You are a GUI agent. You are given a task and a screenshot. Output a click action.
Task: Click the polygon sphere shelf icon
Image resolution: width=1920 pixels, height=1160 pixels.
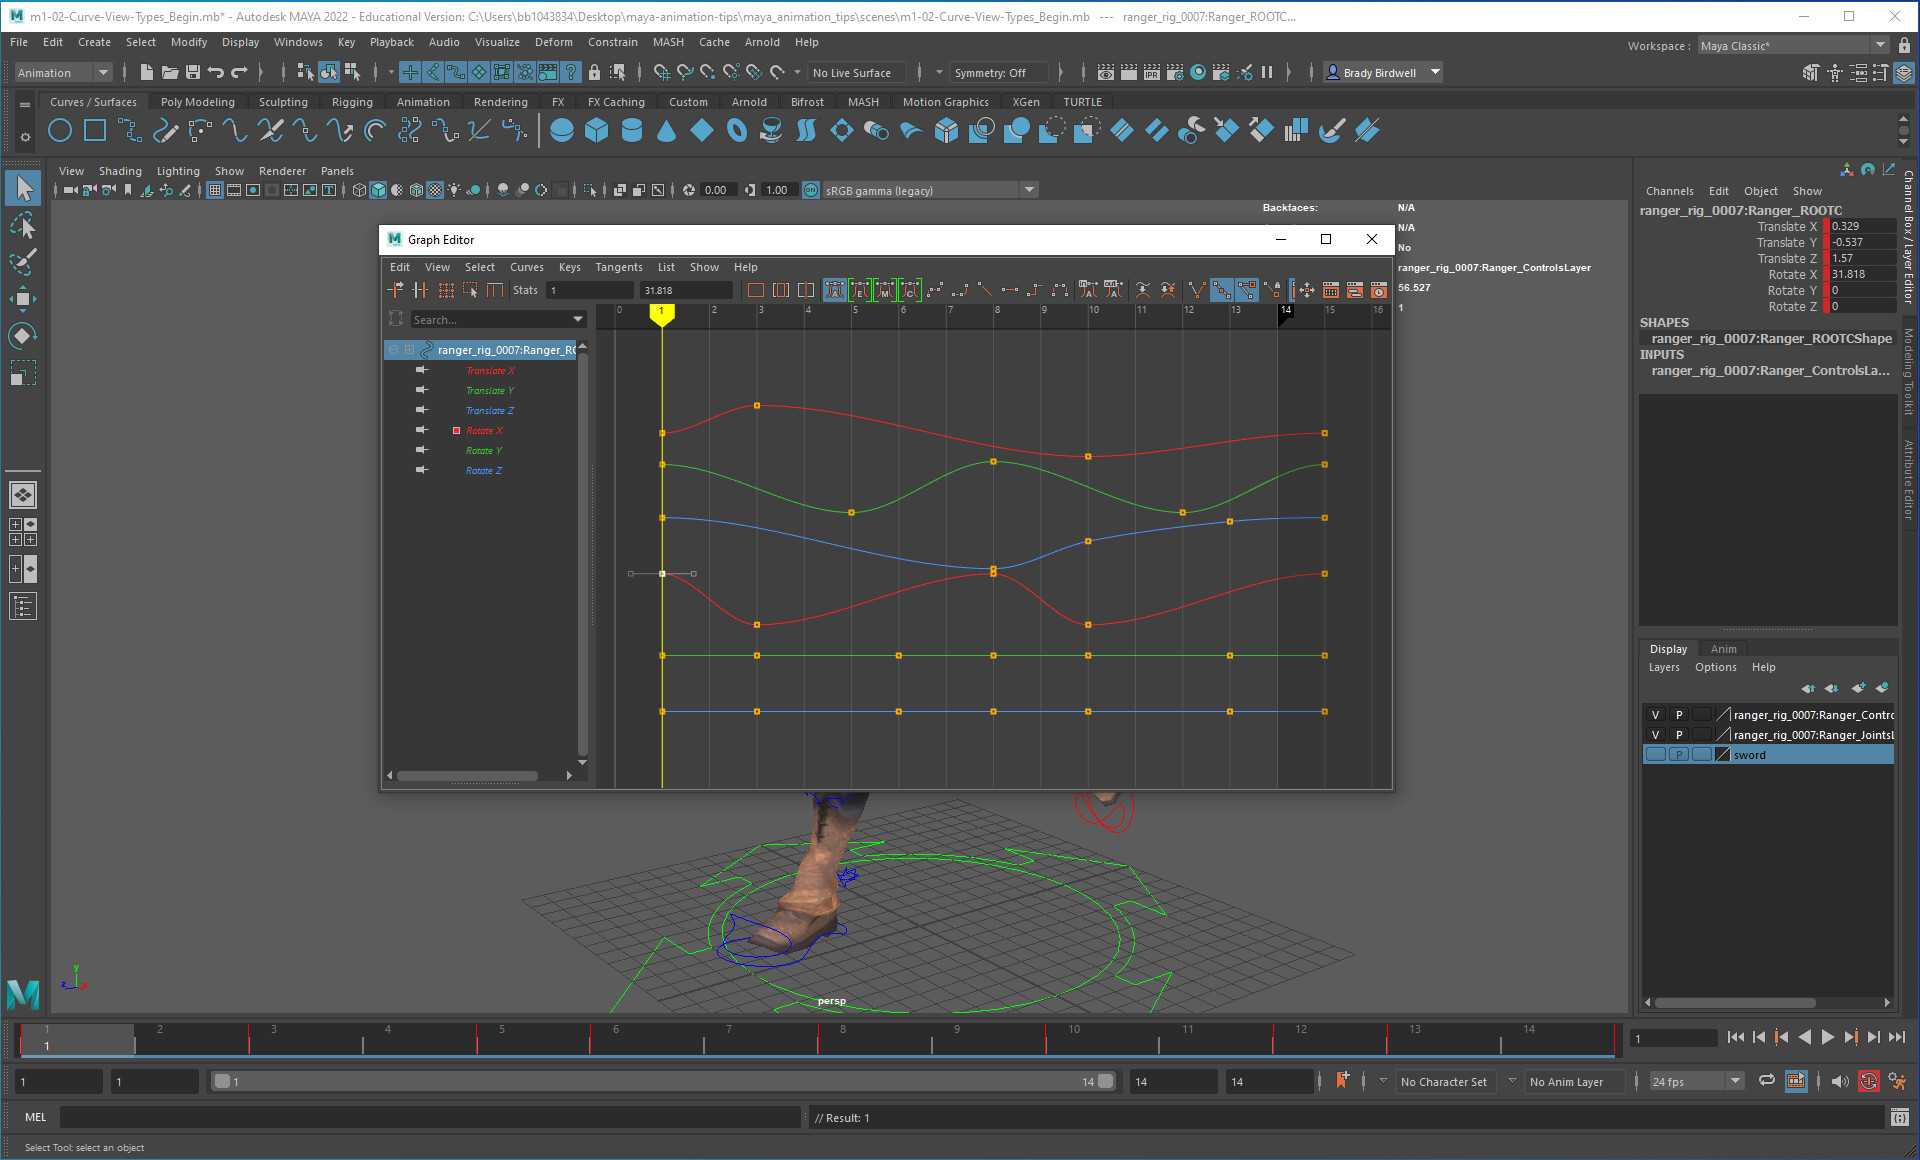[x=562, y=131]
